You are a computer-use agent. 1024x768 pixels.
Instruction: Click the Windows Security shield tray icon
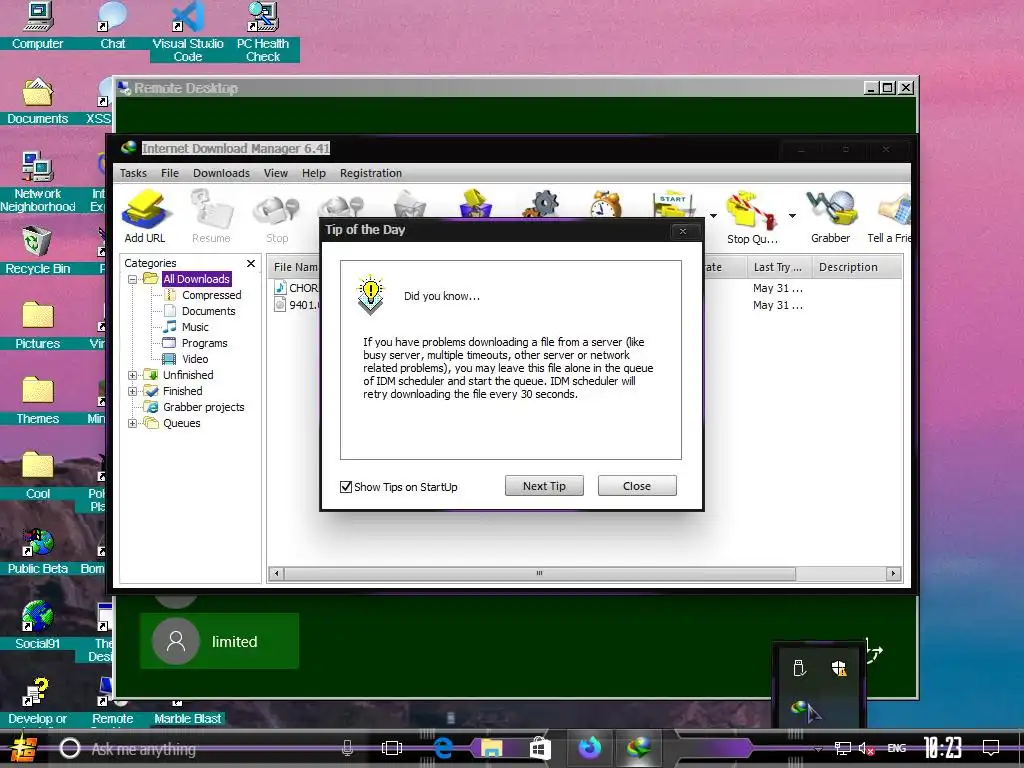tap(839, 668)
